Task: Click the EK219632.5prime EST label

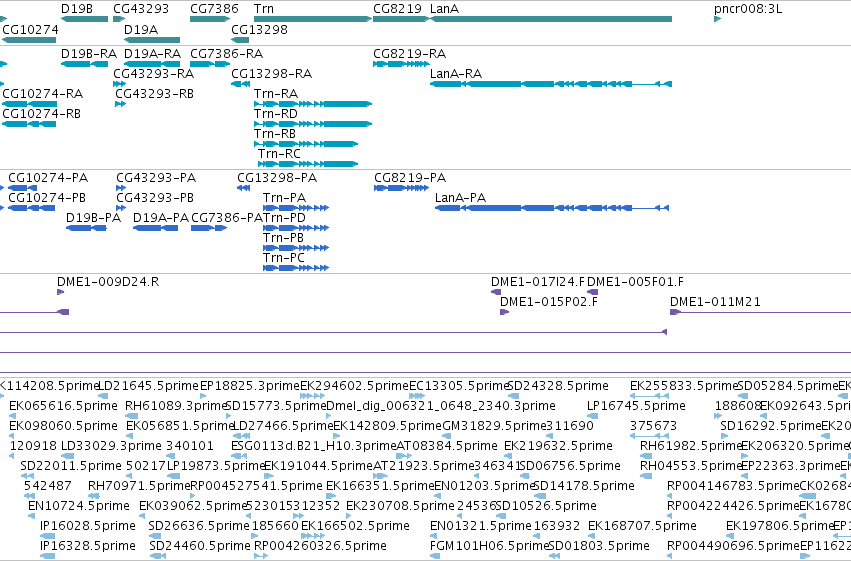Action: [x=558, y=446]
